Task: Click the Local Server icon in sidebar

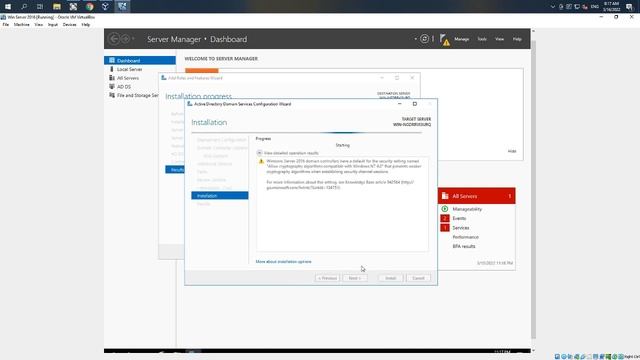Action: [111, 69]
